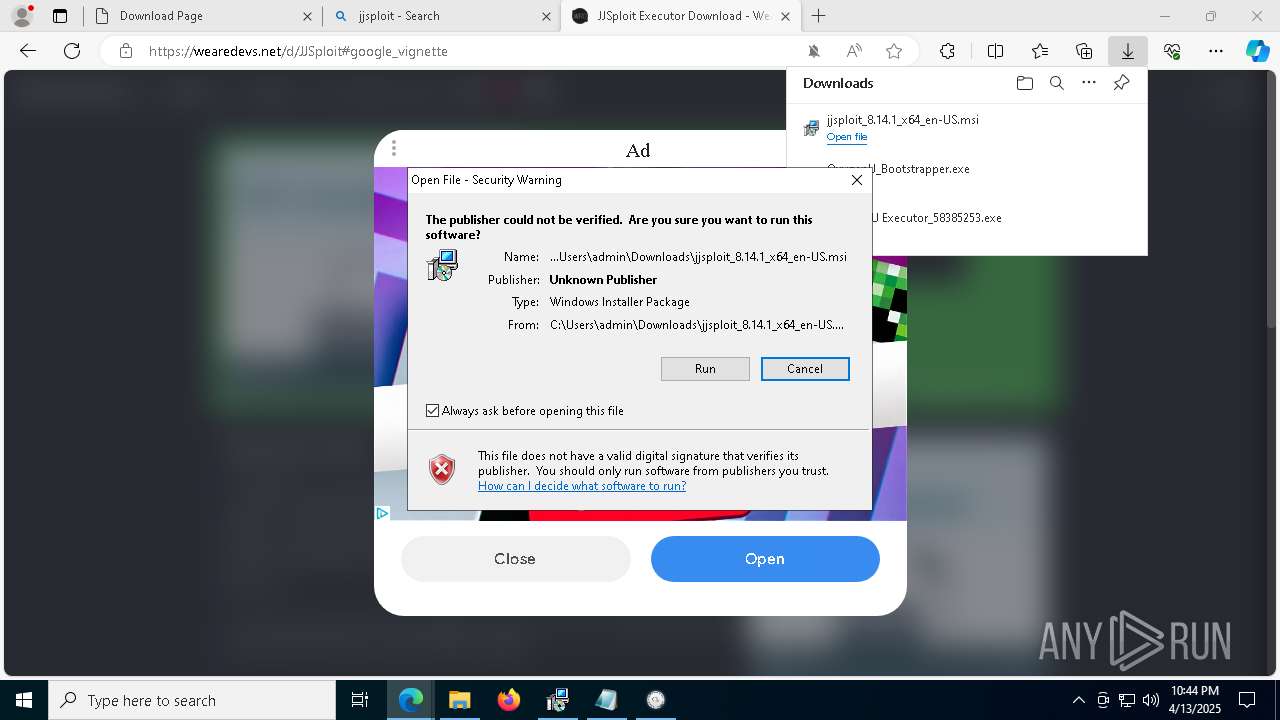The width and height of the screenshot is (1280, 720).
Task: Open Windows Start menu
Action: pos(24,700)
